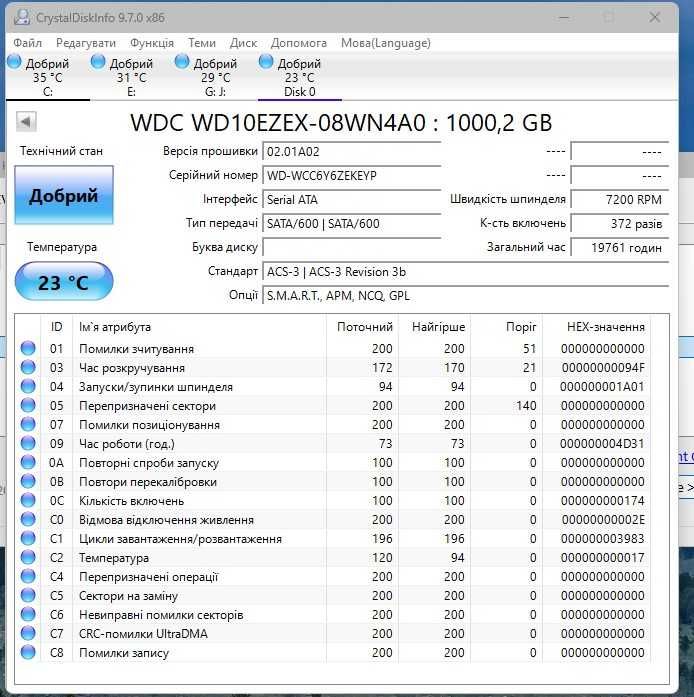Click the firmware version field 02.01A02
This screenshot has width=694, height=697.
click(x=352, y=152)
